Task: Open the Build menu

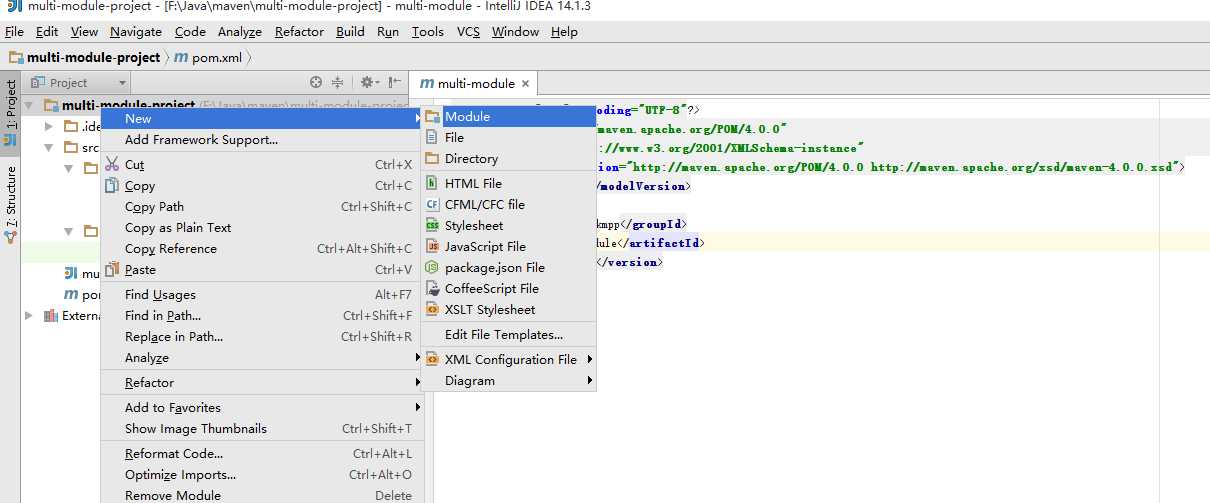Action: click(x=350, y=31)
